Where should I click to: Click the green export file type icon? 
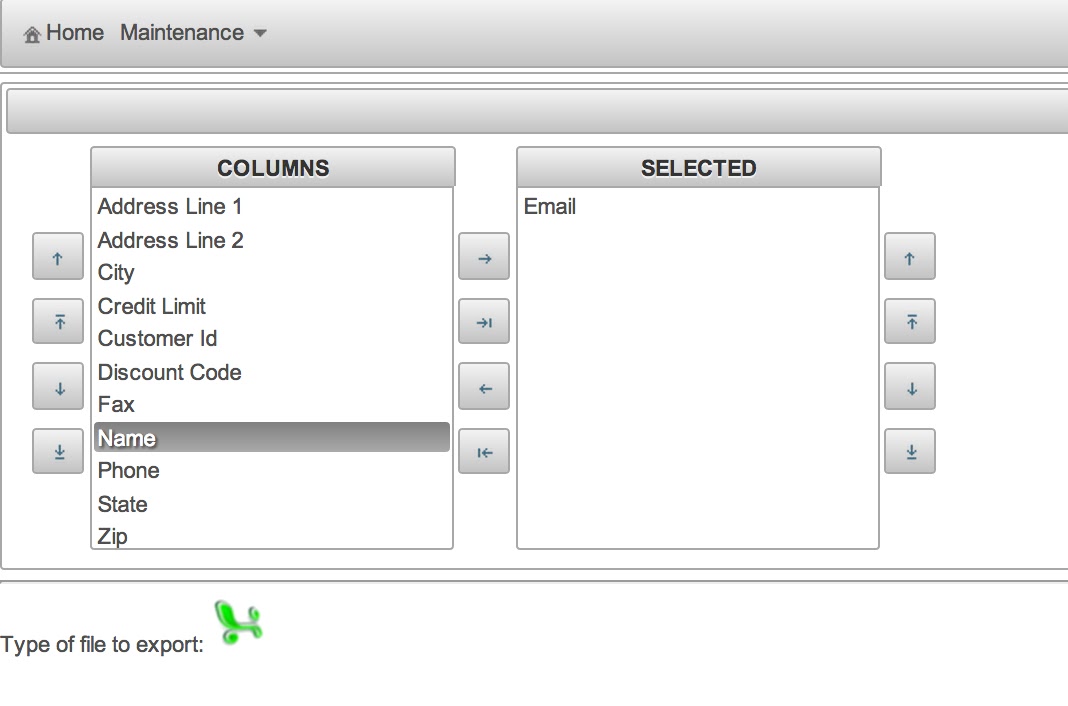click(x=238, y=622)
